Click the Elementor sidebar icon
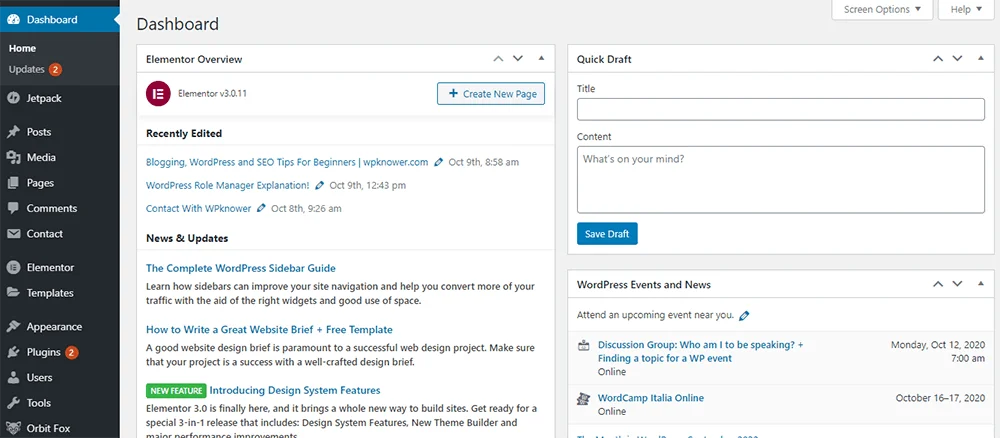The image size is (1000, 438). click(x=13, y=268)
